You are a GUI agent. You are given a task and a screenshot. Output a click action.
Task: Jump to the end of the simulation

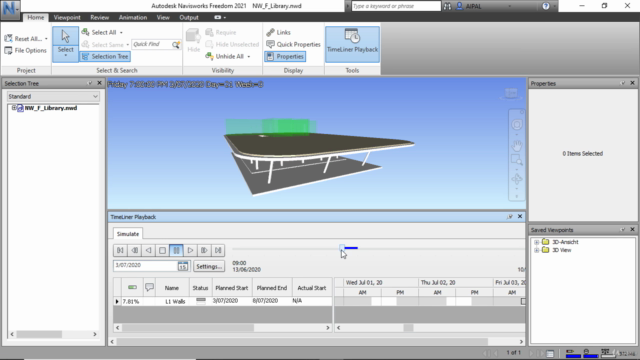tap(218, 250)
